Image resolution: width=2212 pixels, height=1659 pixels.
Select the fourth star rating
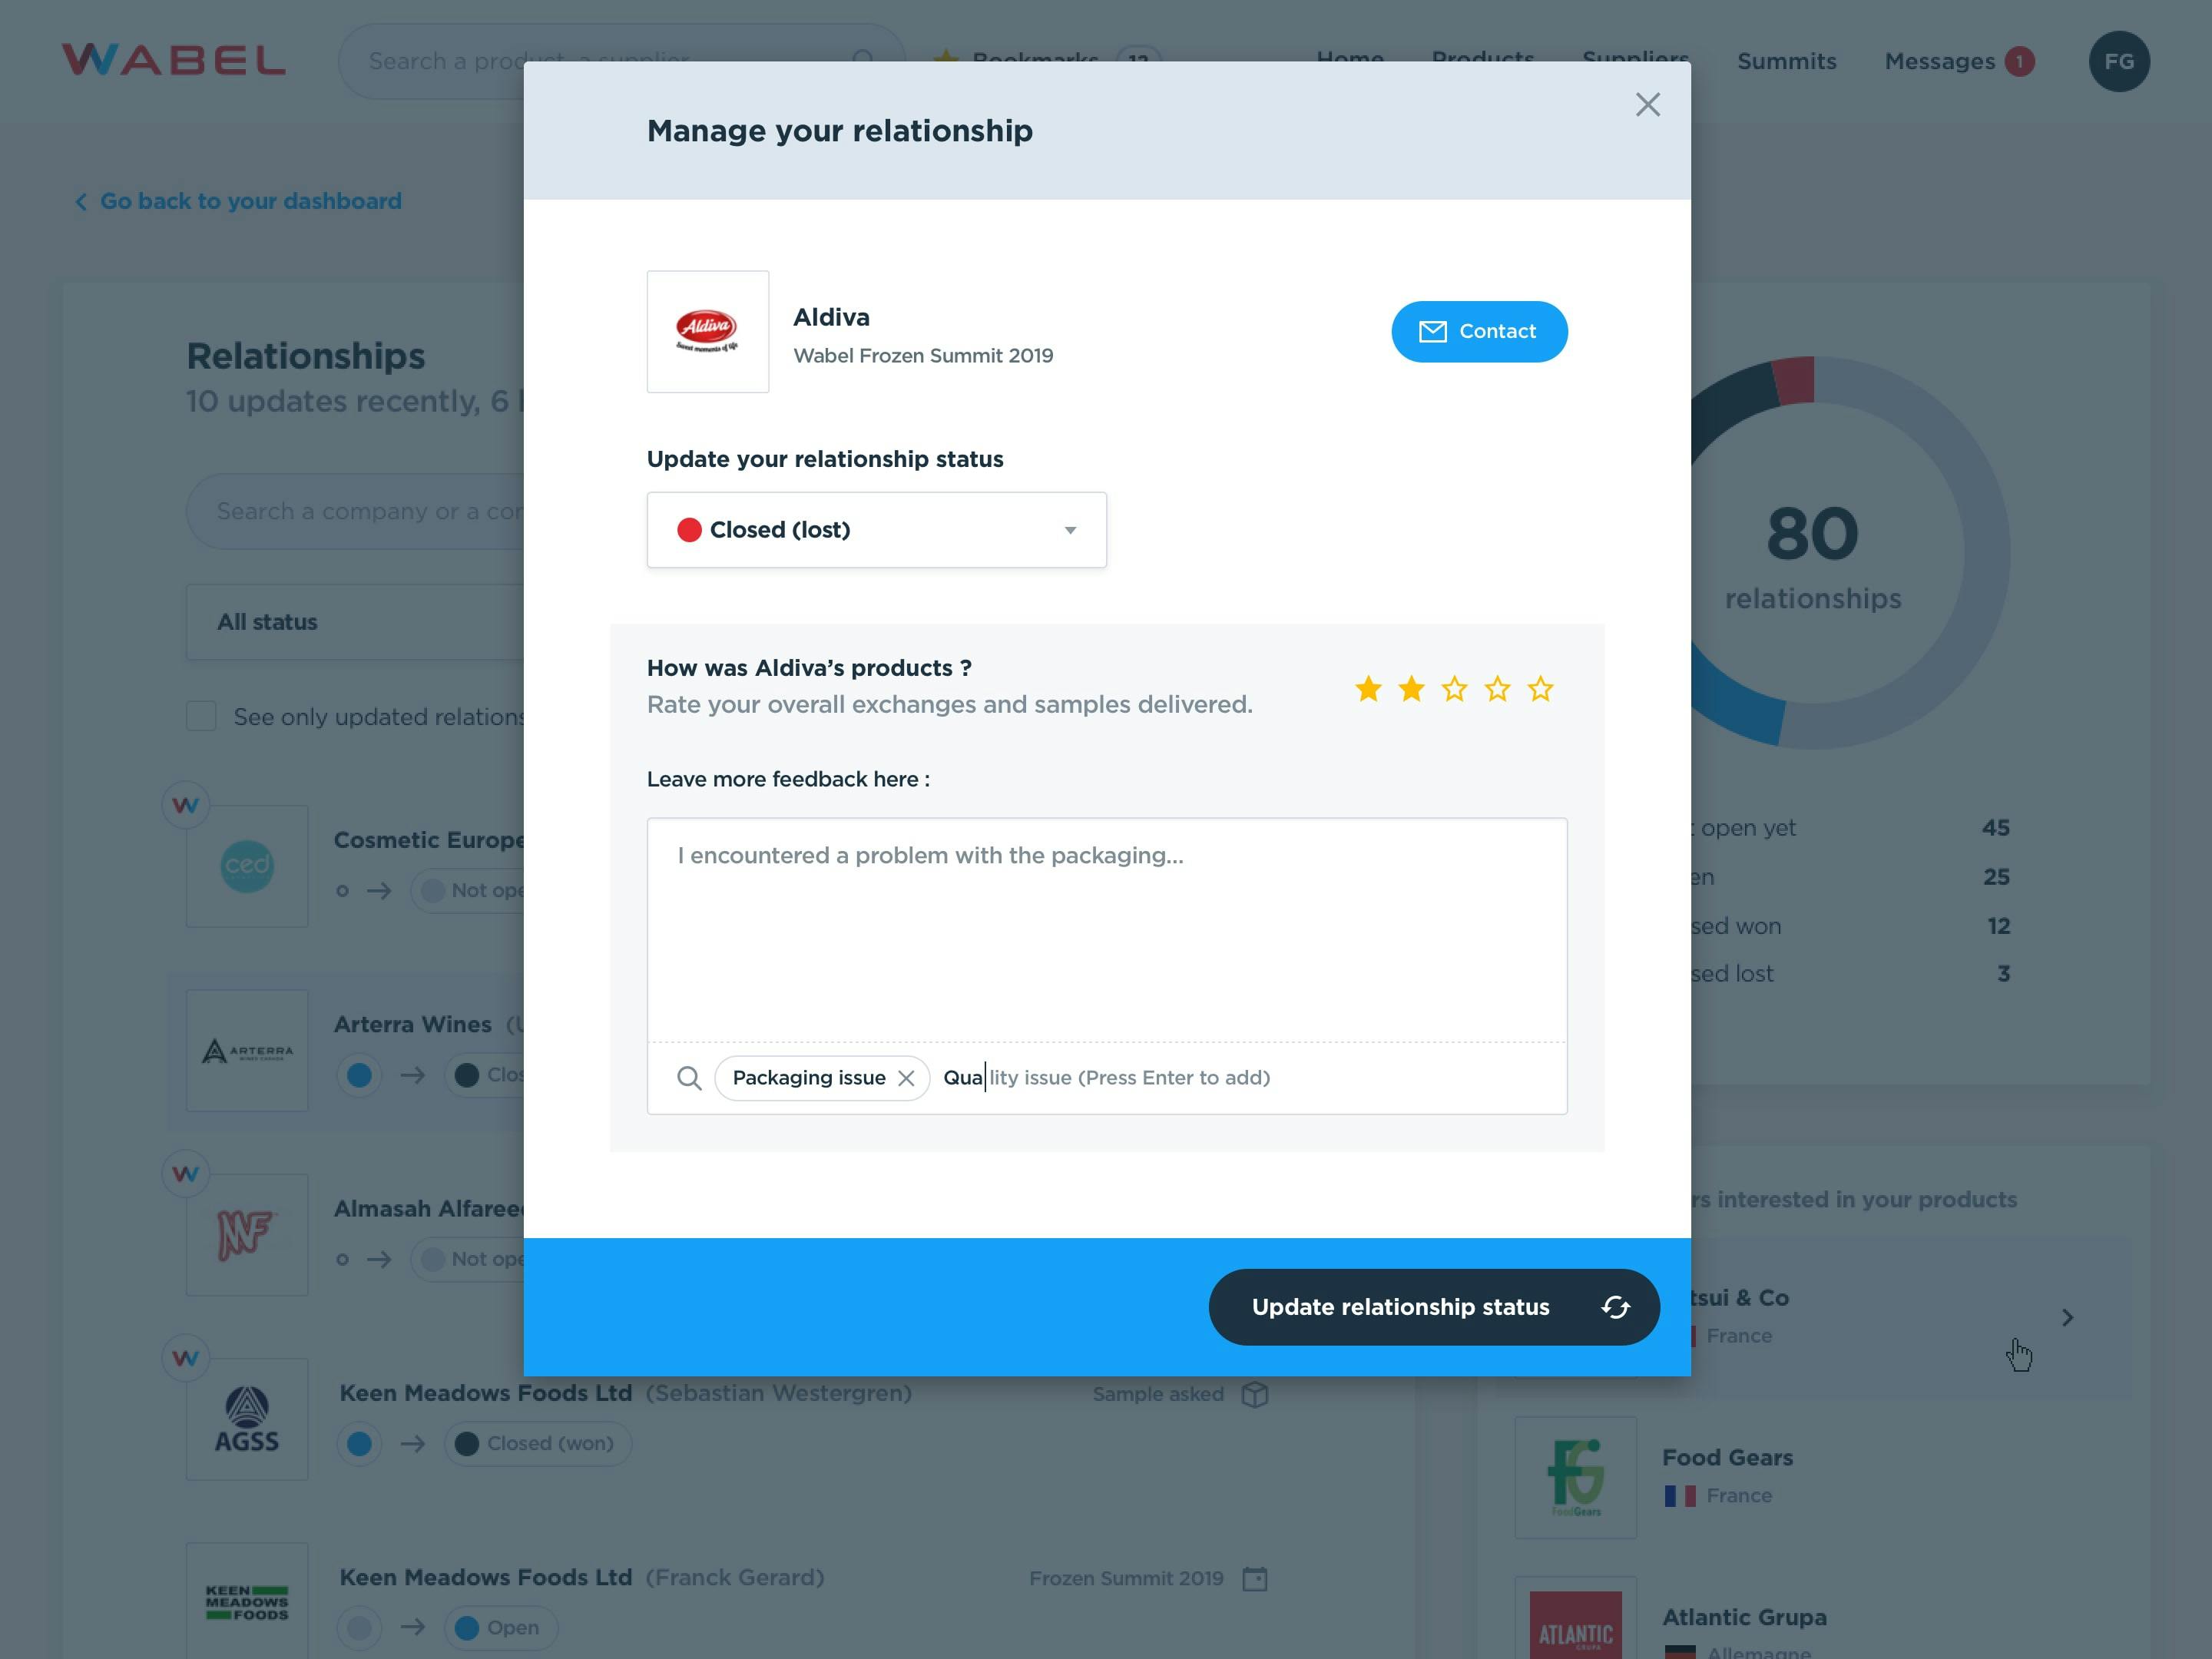(1498, 687)
